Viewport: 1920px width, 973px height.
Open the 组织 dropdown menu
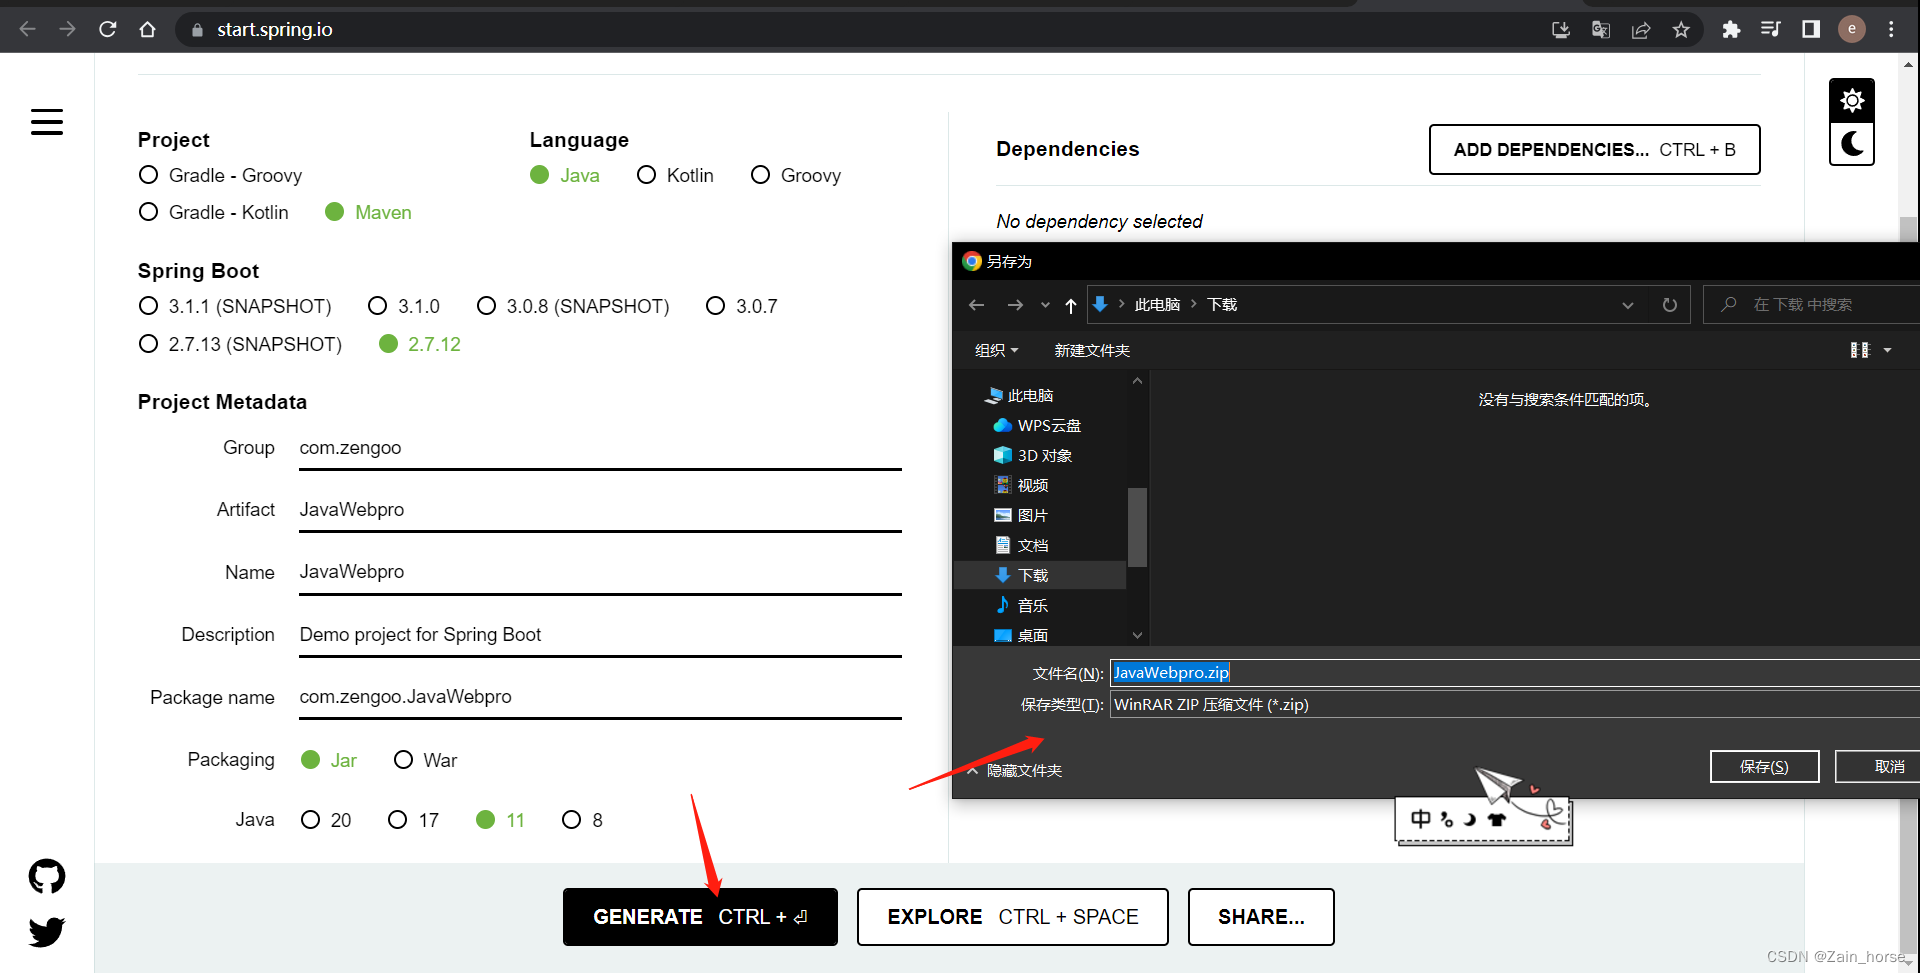pos(996,350)
